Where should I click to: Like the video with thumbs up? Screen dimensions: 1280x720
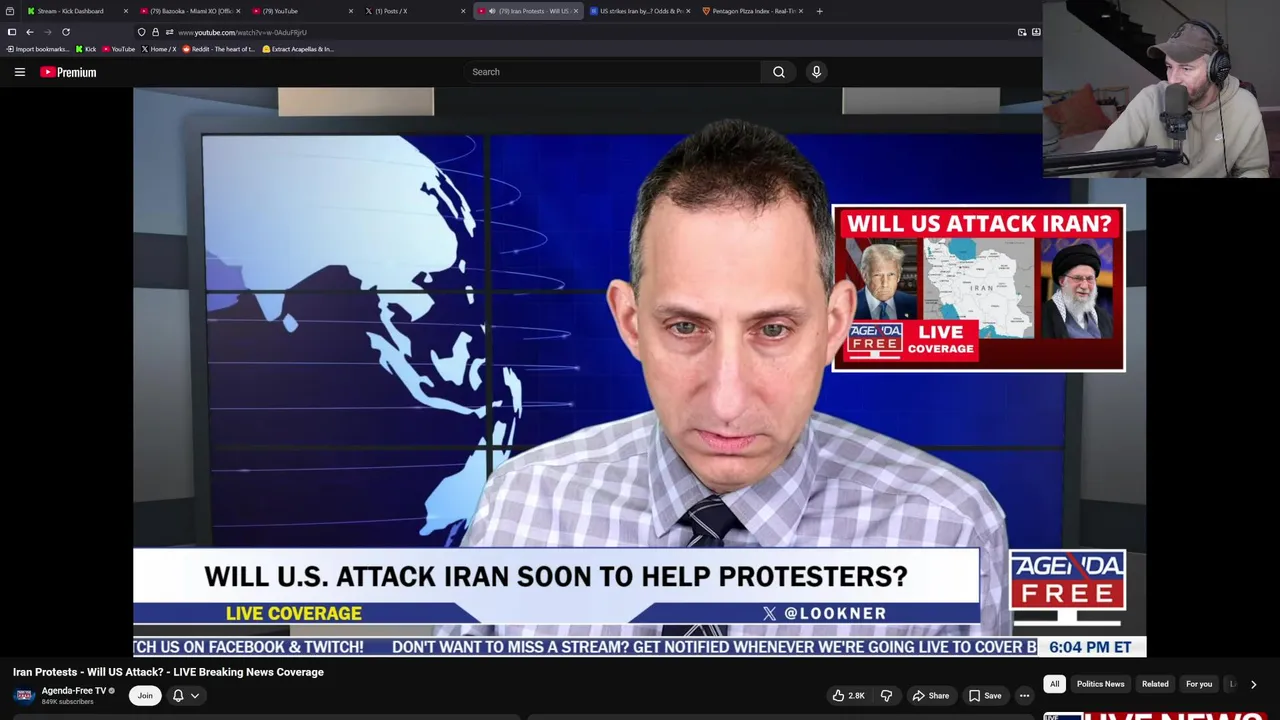(849, 696)
